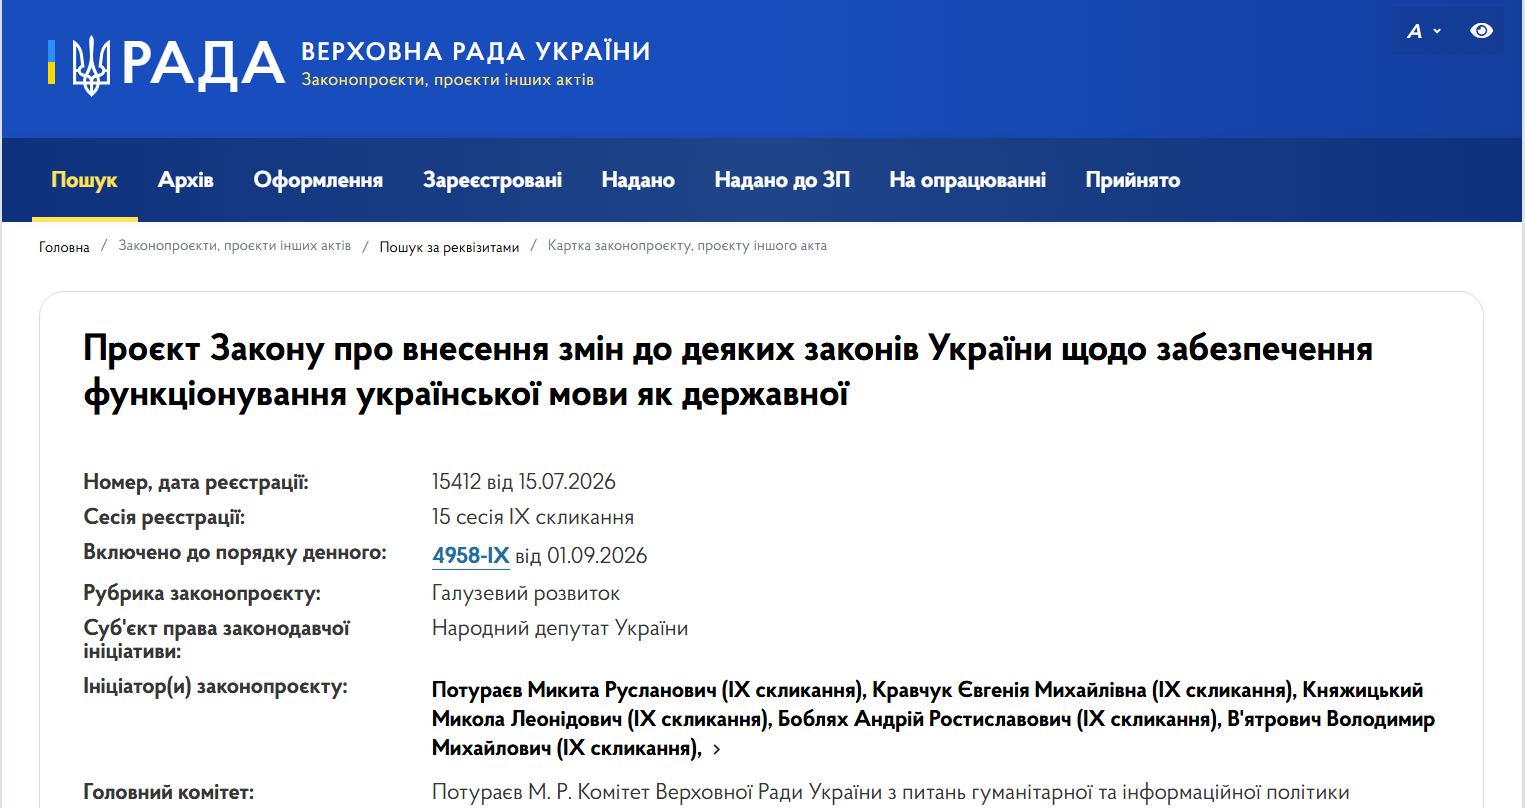This screenshot has width=1525, height=808.
Task: Open the font size 'A' dropdown
Action: pos(1424,31)
